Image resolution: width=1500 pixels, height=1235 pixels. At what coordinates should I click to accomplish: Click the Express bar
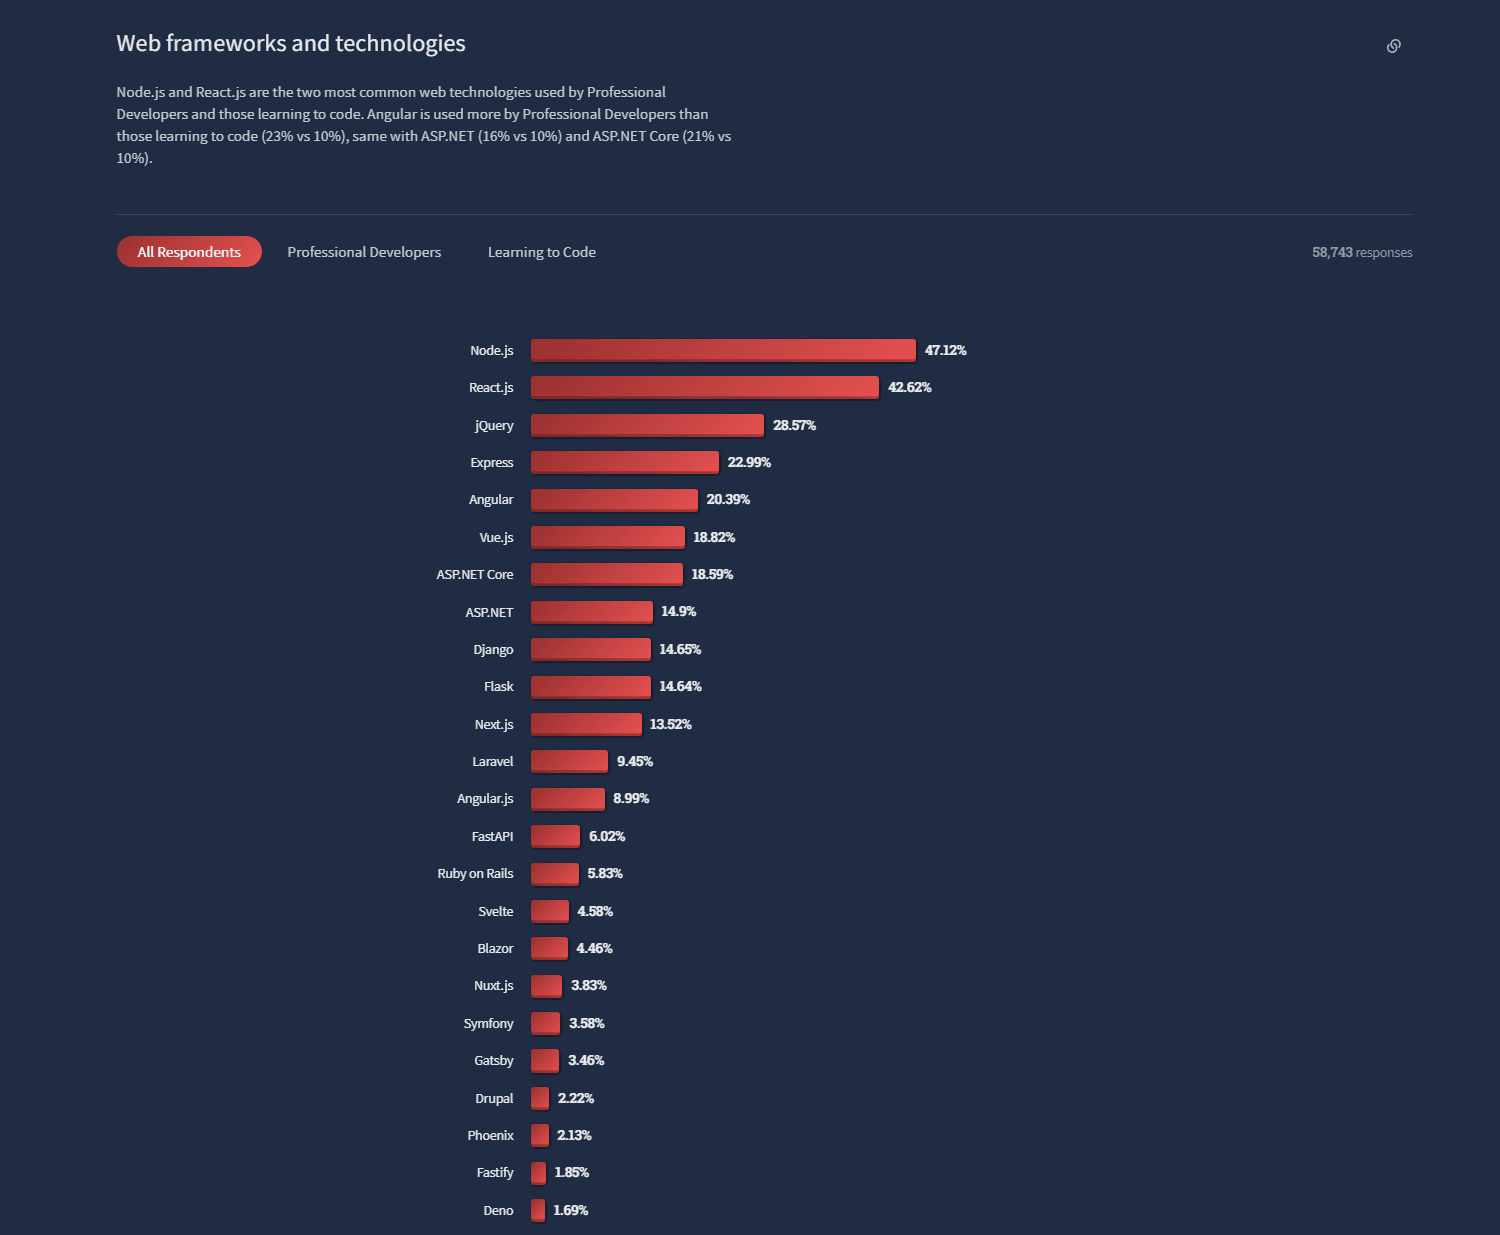point(624,462)
